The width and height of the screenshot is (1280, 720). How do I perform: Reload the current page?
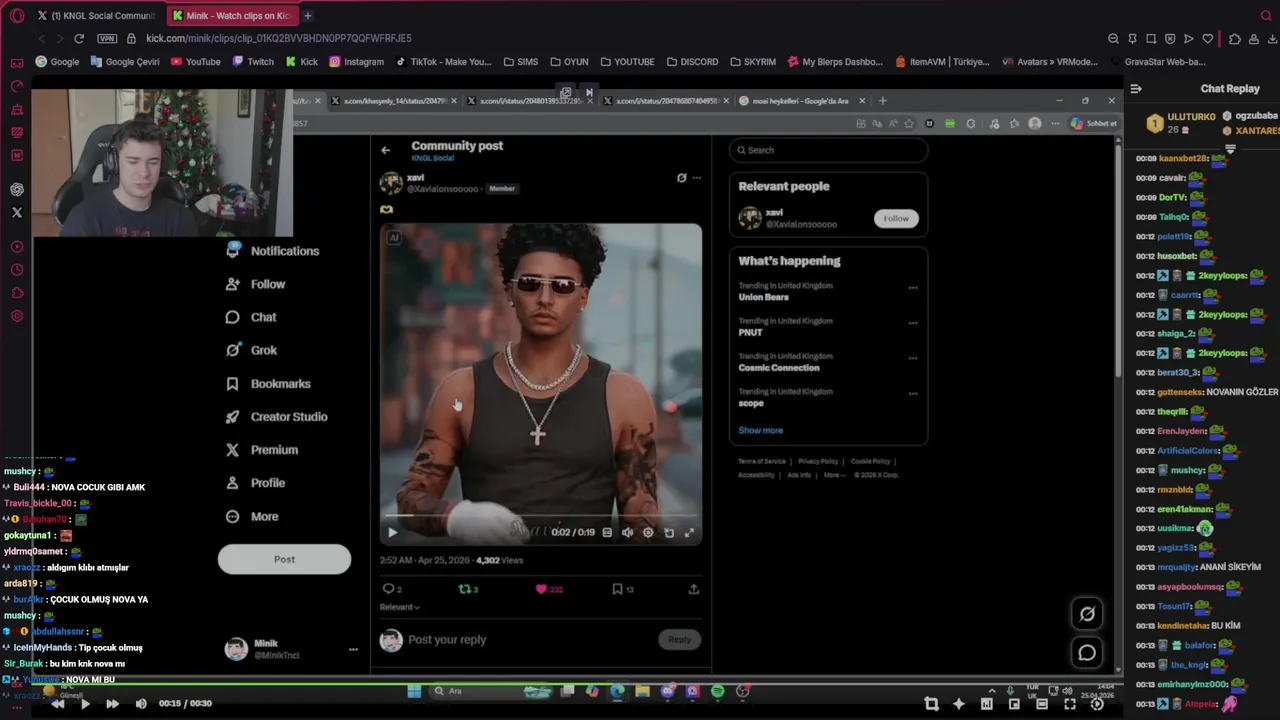[x=79, y=38]
